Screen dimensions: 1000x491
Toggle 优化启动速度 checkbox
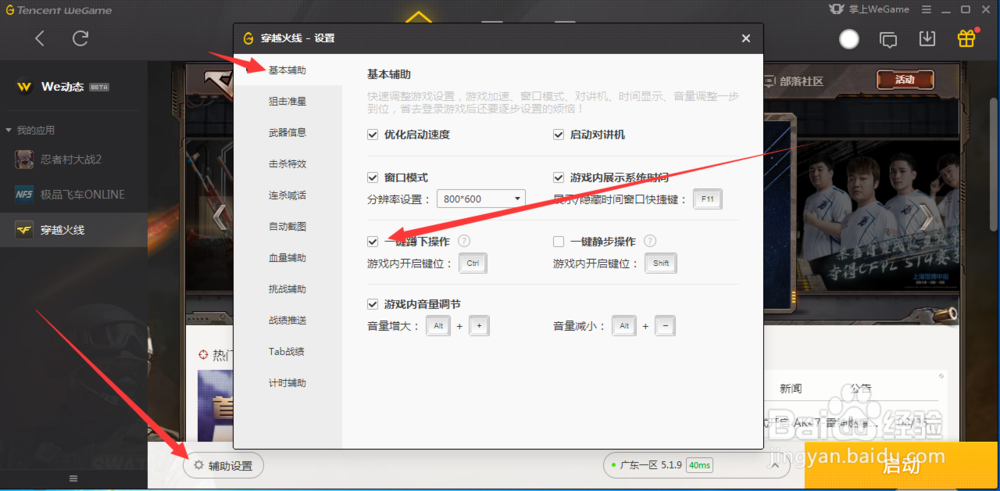point(372,135)
